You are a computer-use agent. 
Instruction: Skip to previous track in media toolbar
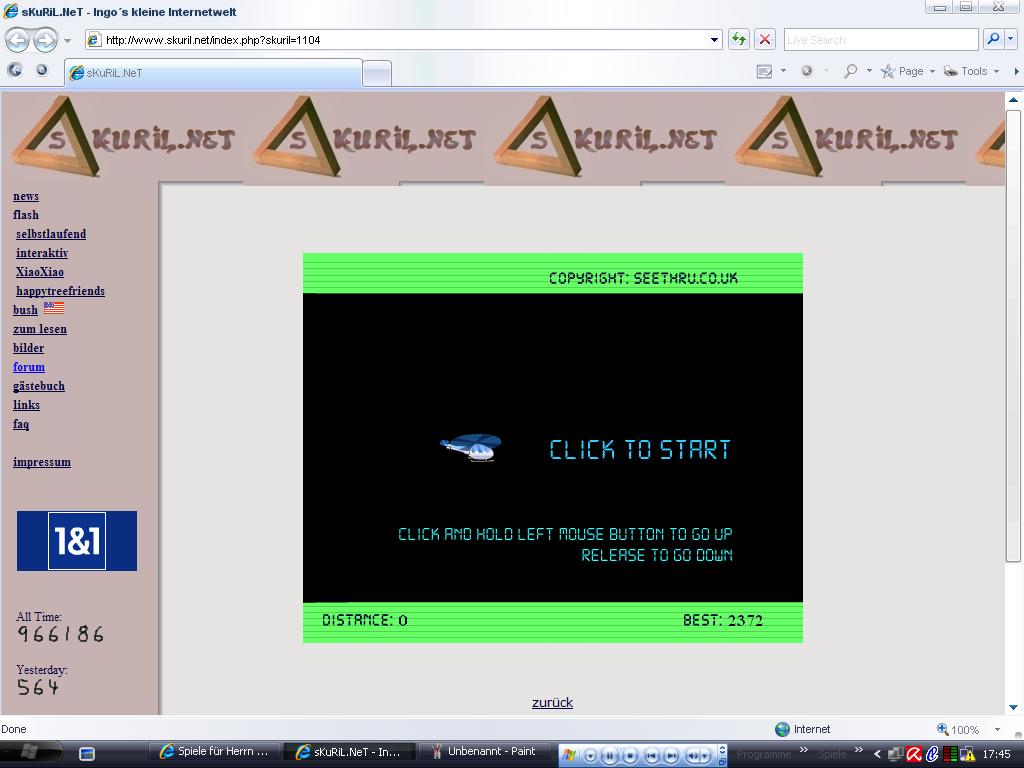pos(652,756)
